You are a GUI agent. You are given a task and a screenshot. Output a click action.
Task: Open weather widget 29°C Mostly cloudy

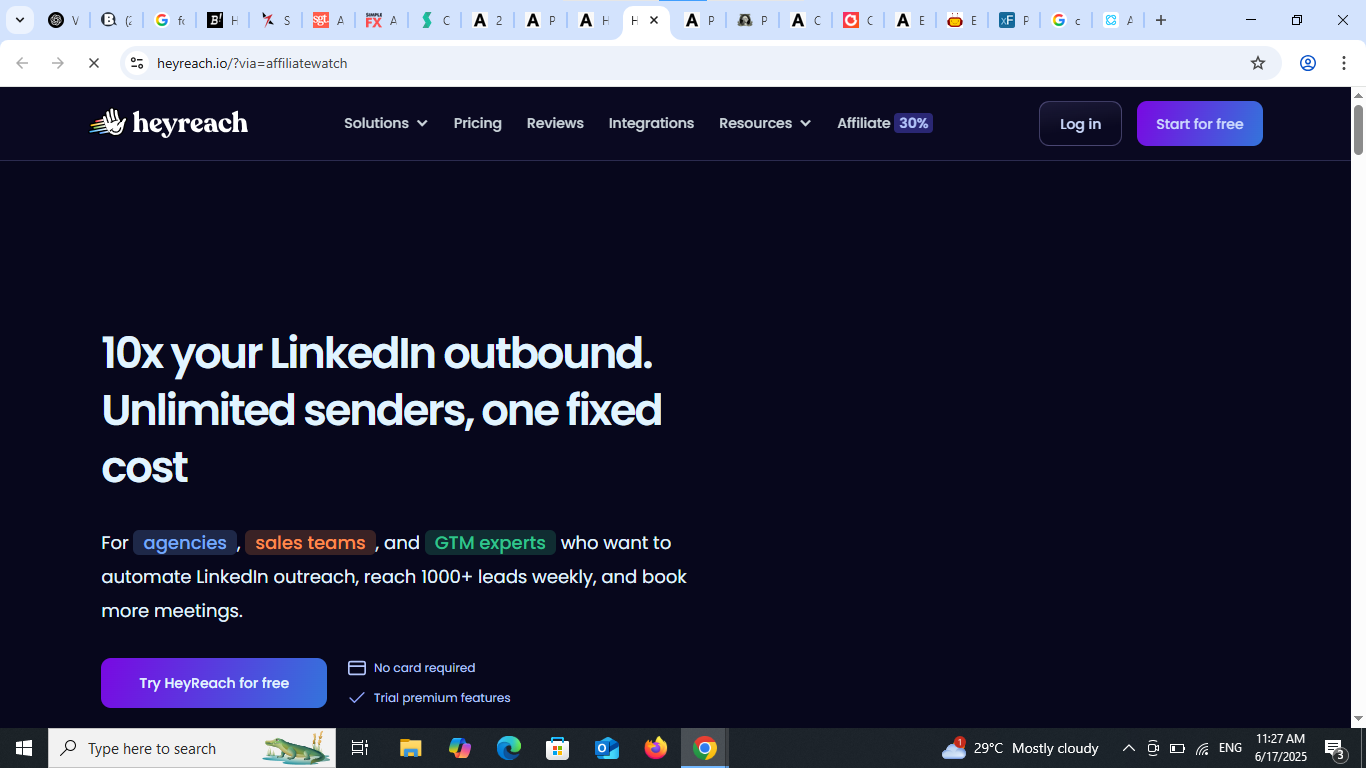(x=1020, y=748)
